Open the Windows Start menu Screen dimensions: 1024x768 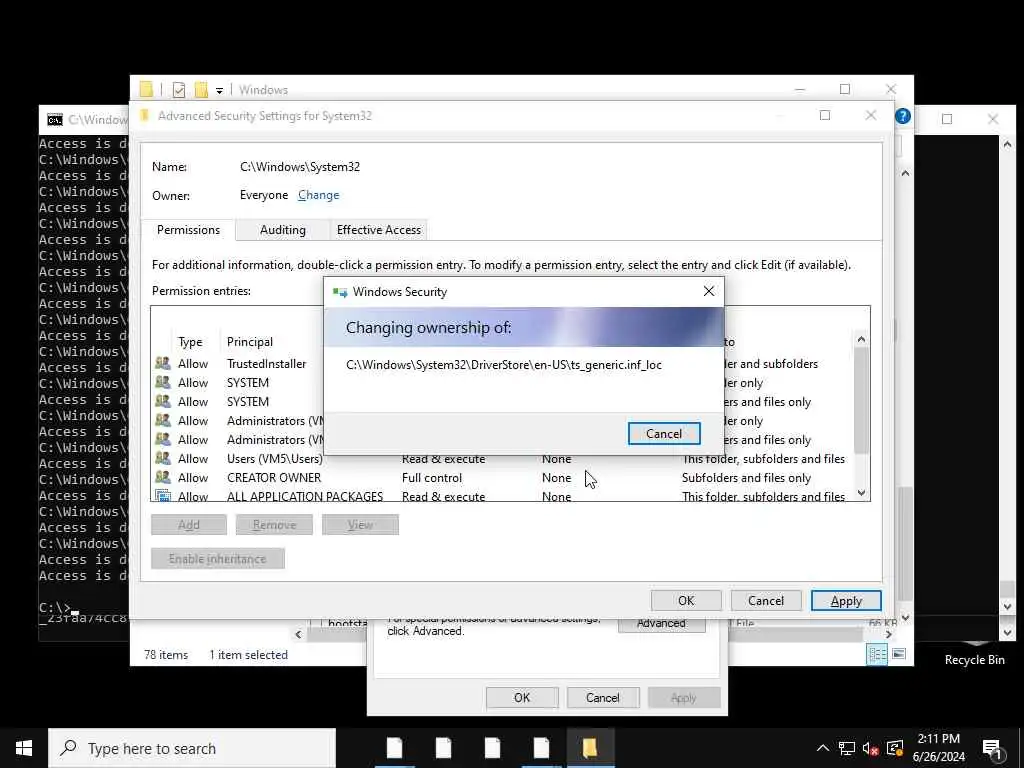[x=24, y=748]
